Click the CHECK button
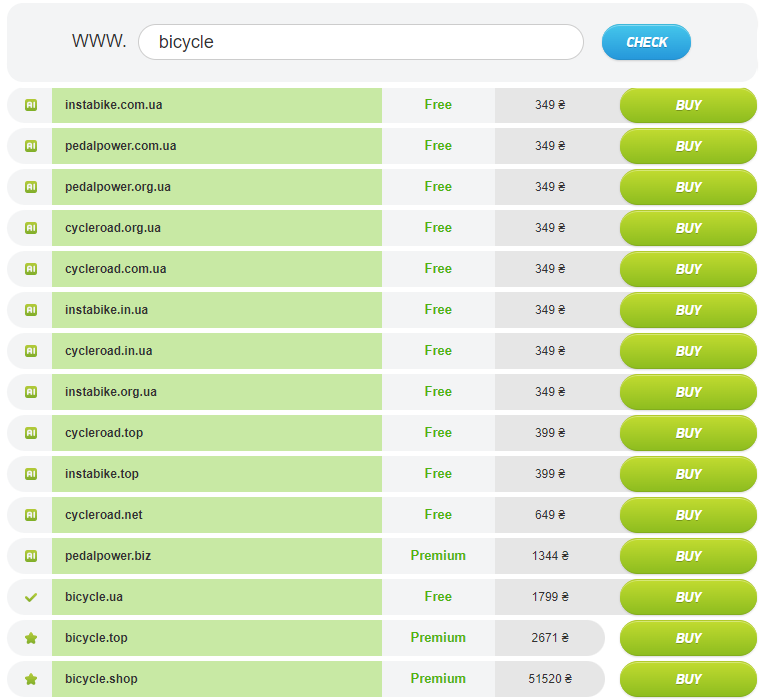The width and height of the screenshot is (770, 700). (x=646, y=42)
